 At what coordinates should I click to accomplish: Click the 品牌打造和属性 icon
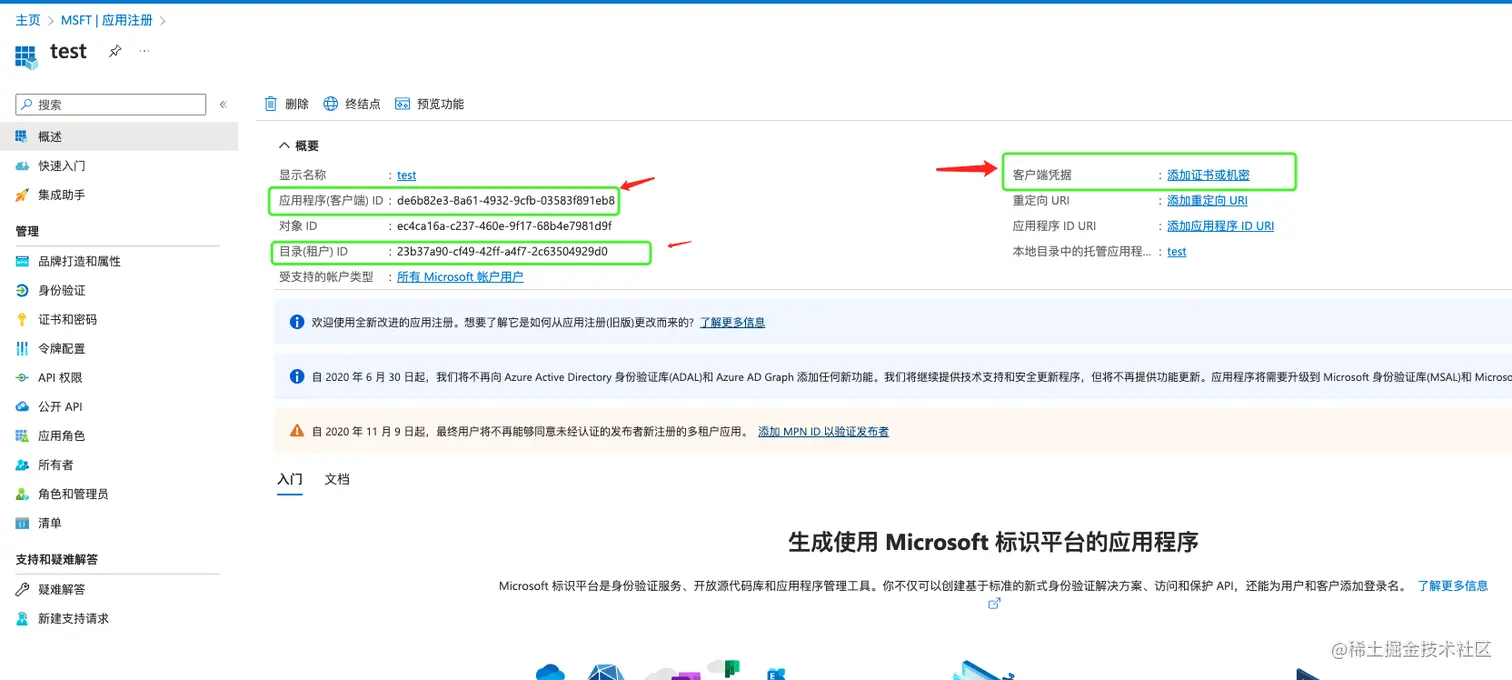pyautogui.click(x=22, y=261)
